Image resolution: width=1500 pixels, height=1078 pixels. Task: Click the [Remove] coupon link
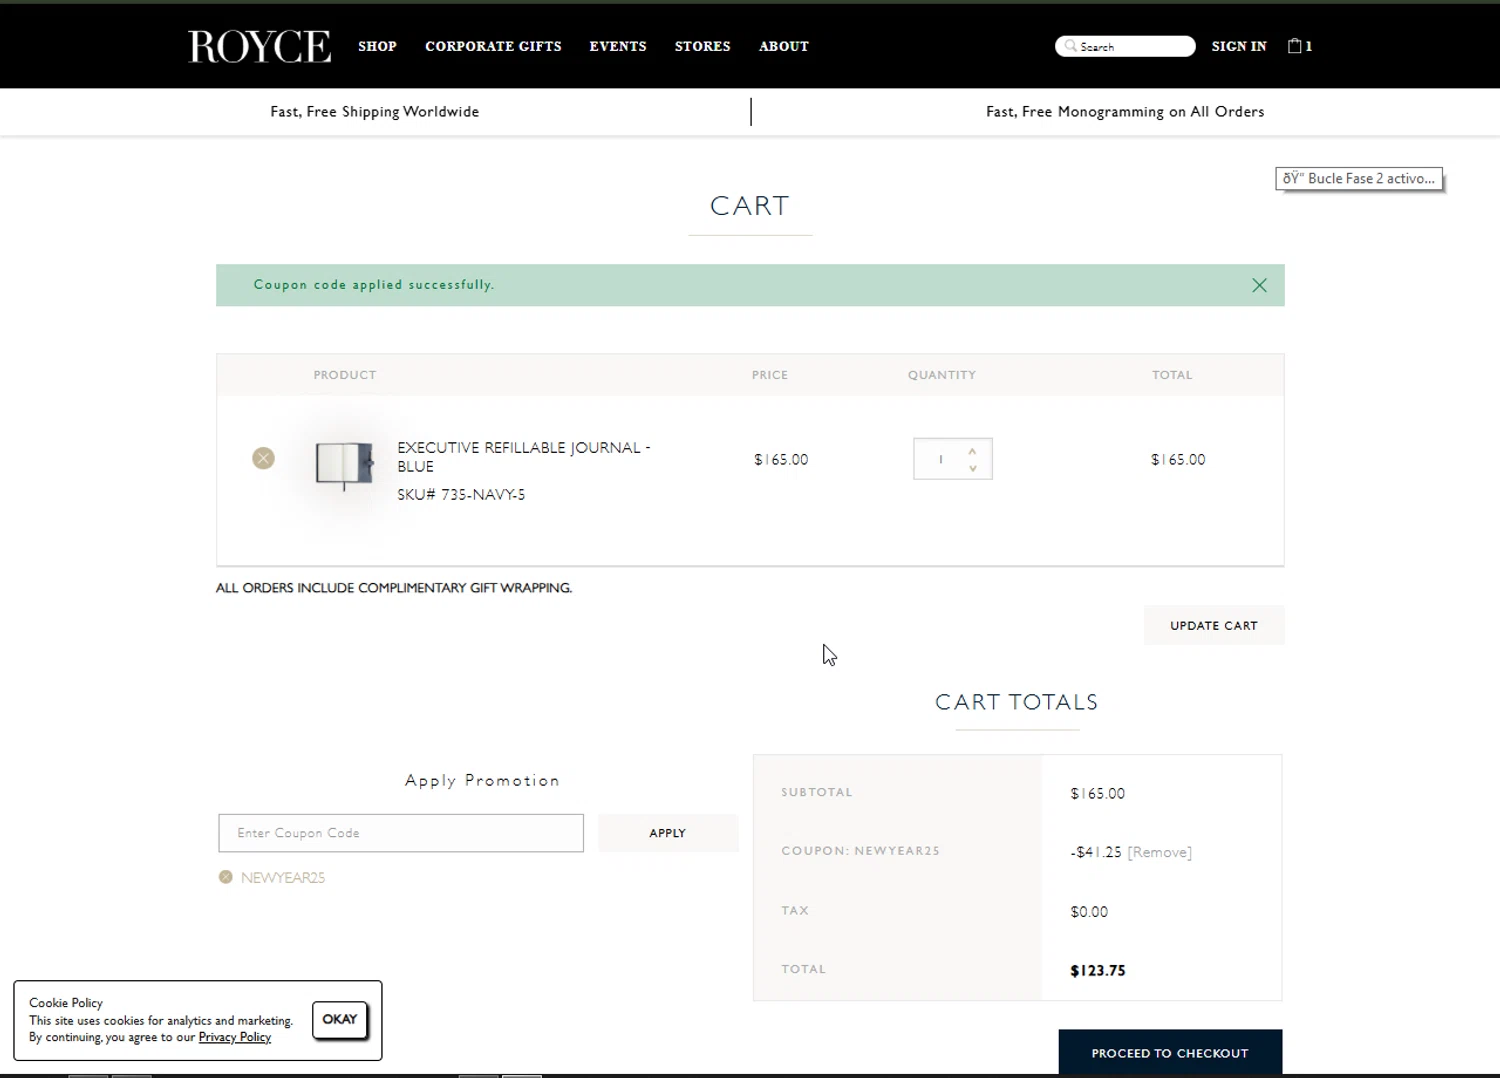[1160, 852]
